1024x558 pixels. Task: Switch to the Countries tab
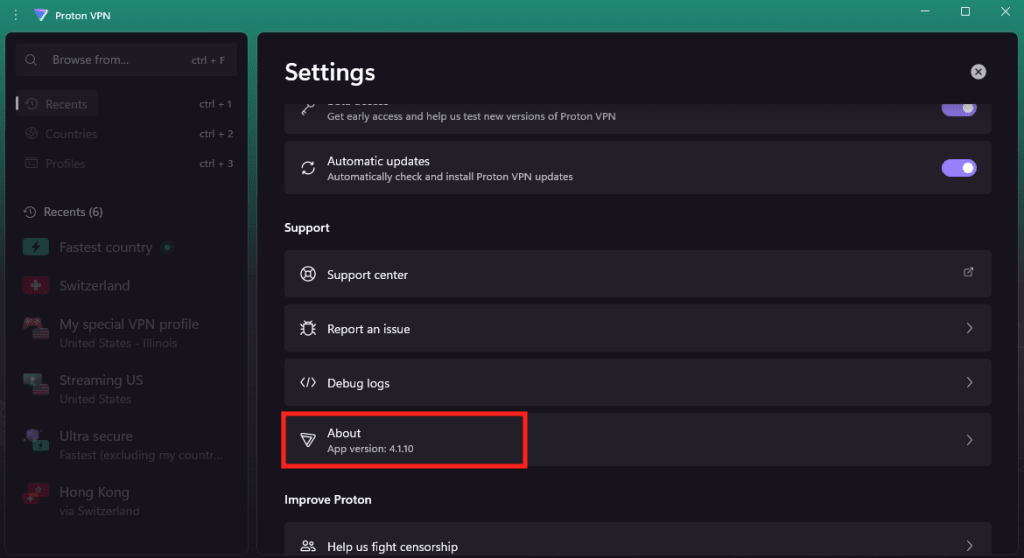point(61,134)
